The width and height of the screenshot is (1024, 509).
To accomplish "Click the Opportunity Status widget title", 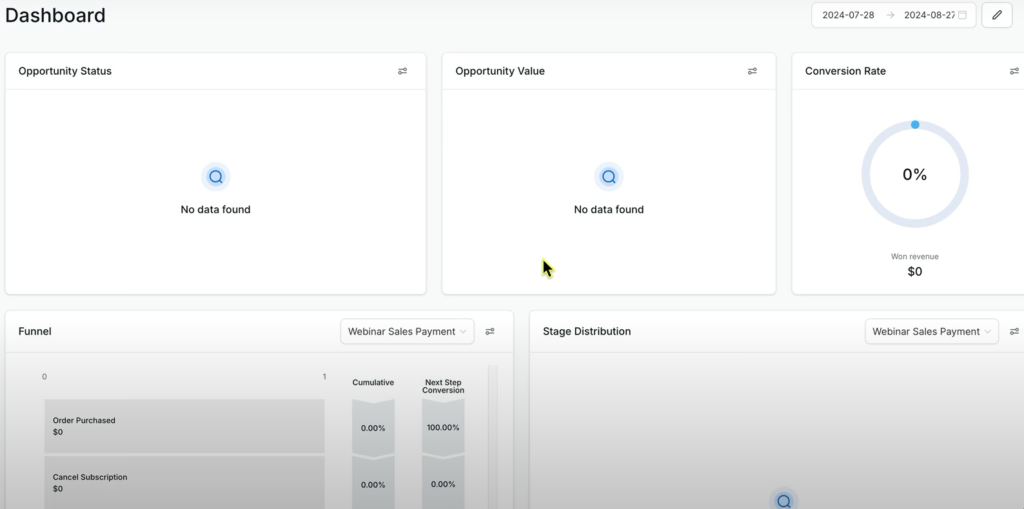I will tap(65, 71).
